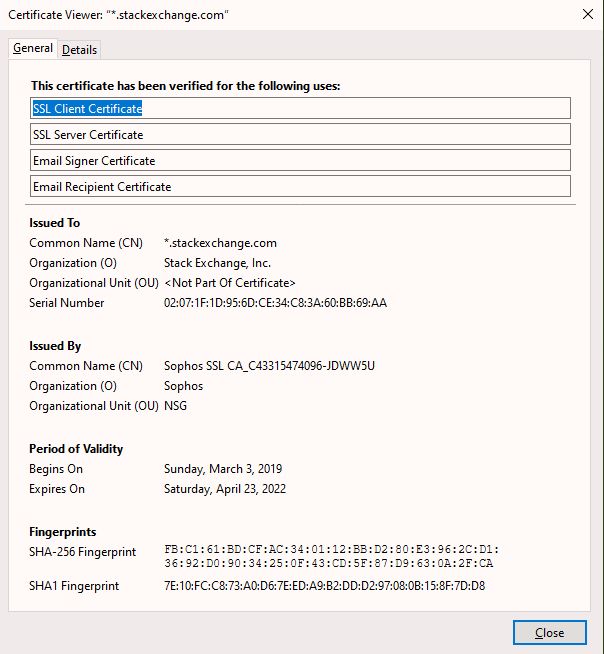
Task: Click the issuer organization value Sophos
Action: [x=184, y=386]
